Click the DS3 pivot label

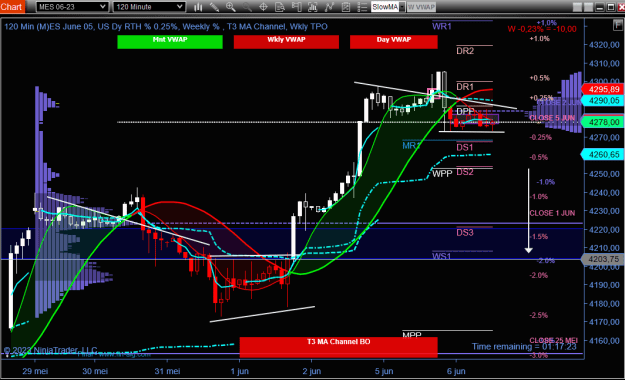[x=465, y=232]
